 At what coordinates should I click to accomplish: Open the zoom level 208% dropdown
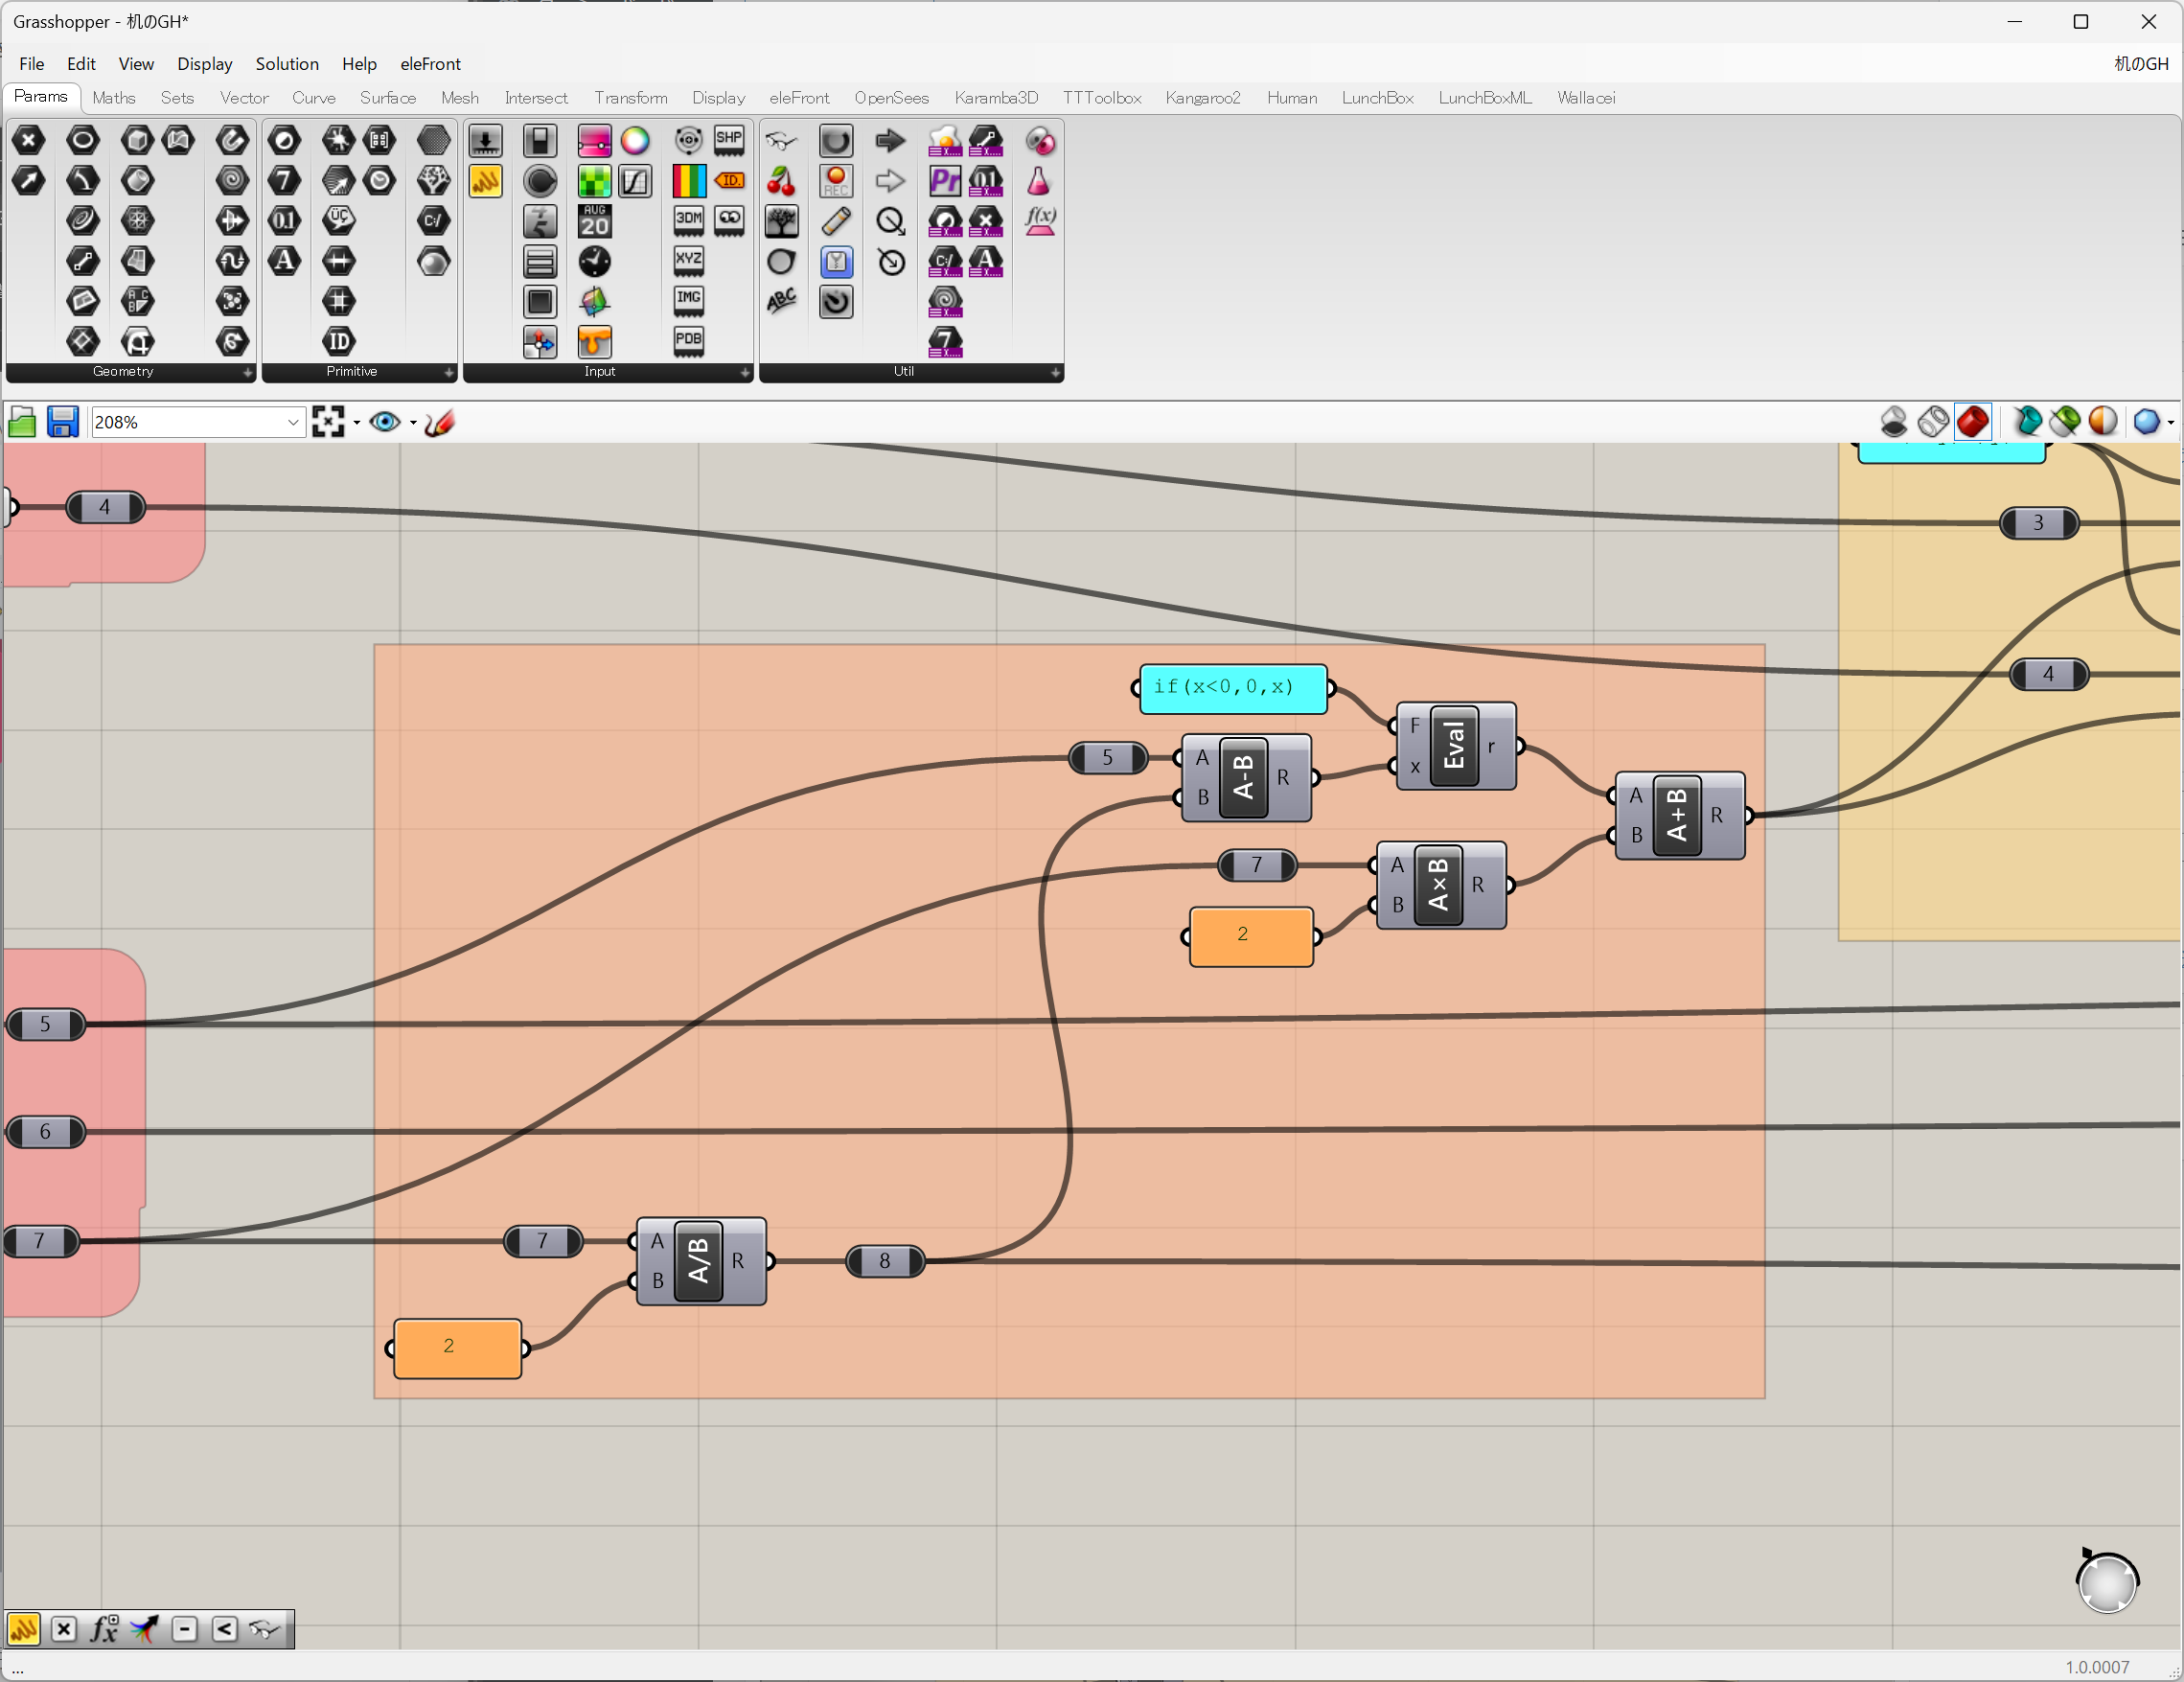click(293, 423)
